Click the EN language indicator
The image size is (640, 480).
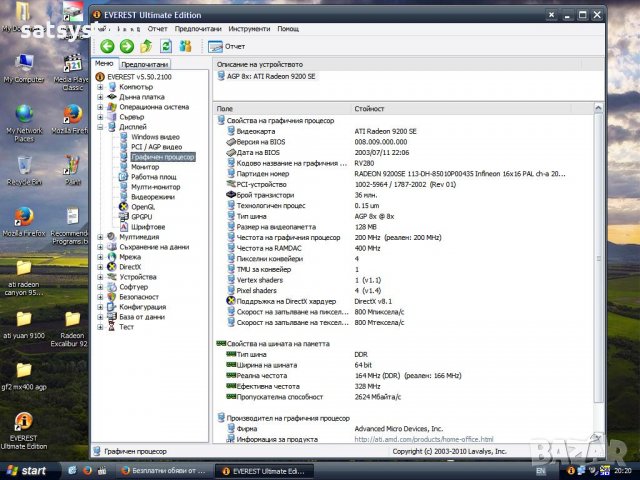pos(541,471)
